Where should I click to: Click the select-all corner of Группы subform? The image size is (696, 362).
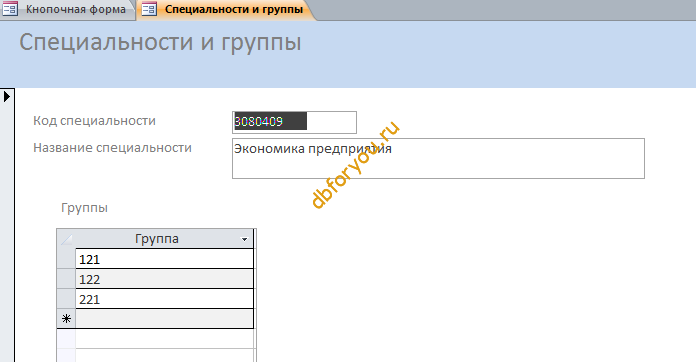coord(66,239)
